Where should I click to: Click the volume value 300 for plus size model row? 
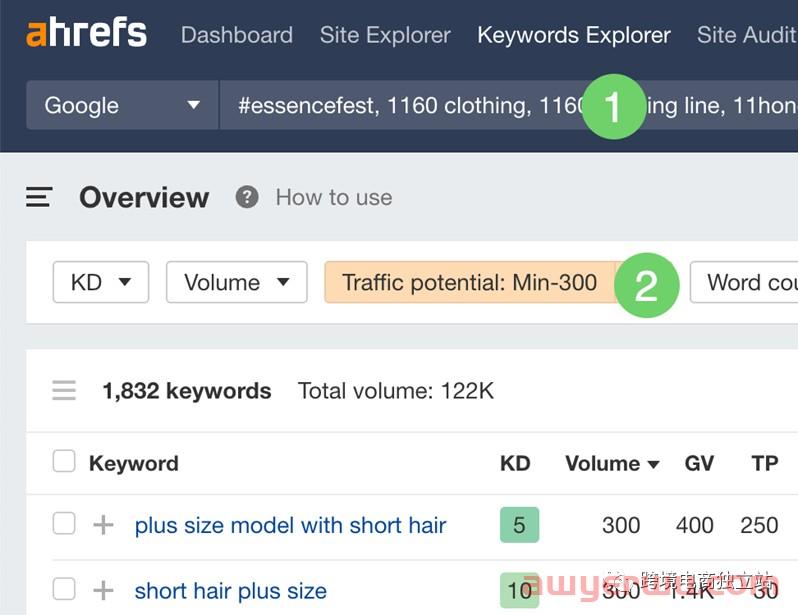(x=621, y=525)
